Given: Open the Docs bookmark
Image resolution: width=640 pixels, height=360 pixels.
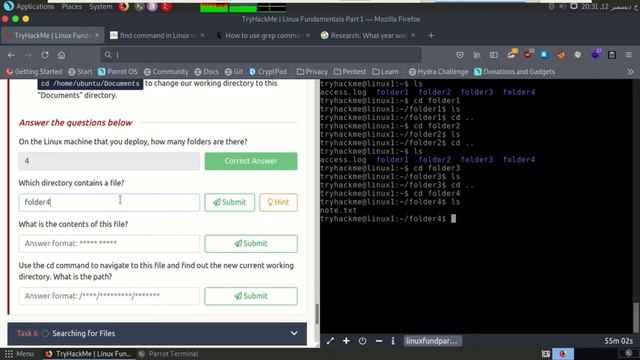Looking at the screenshot, I should coord(207,72).
